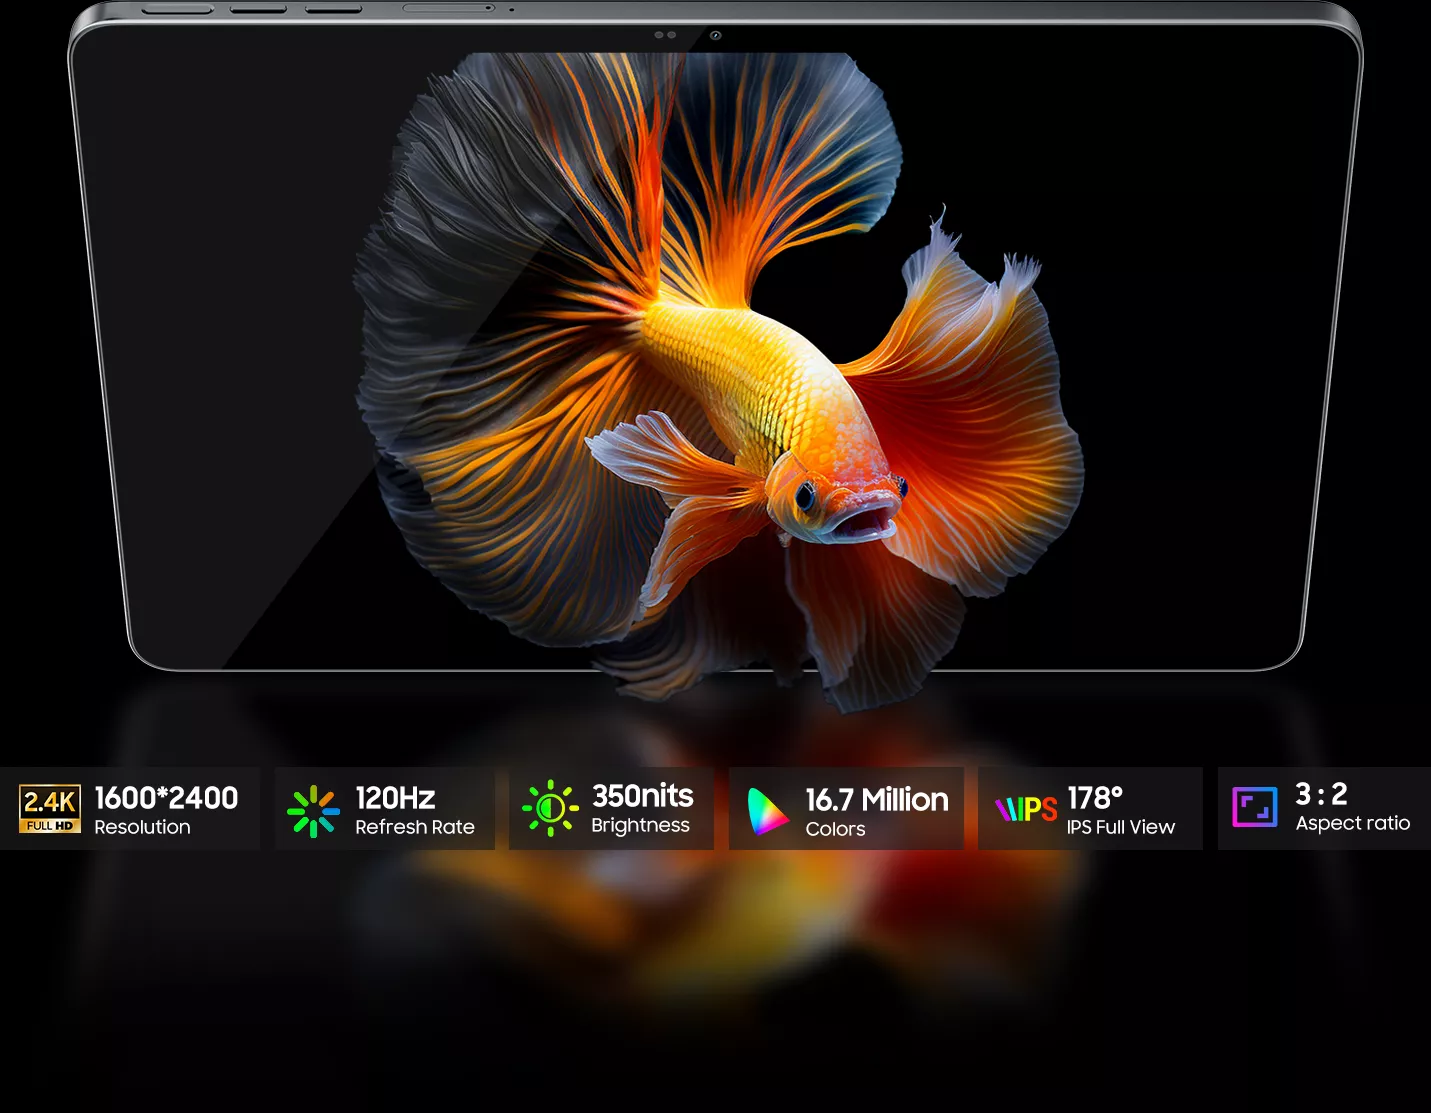The width and height of the screenshot is (1431, 1113).
Task: Click the card tray slot on tablet's top edge
Action: coord(448,8)
